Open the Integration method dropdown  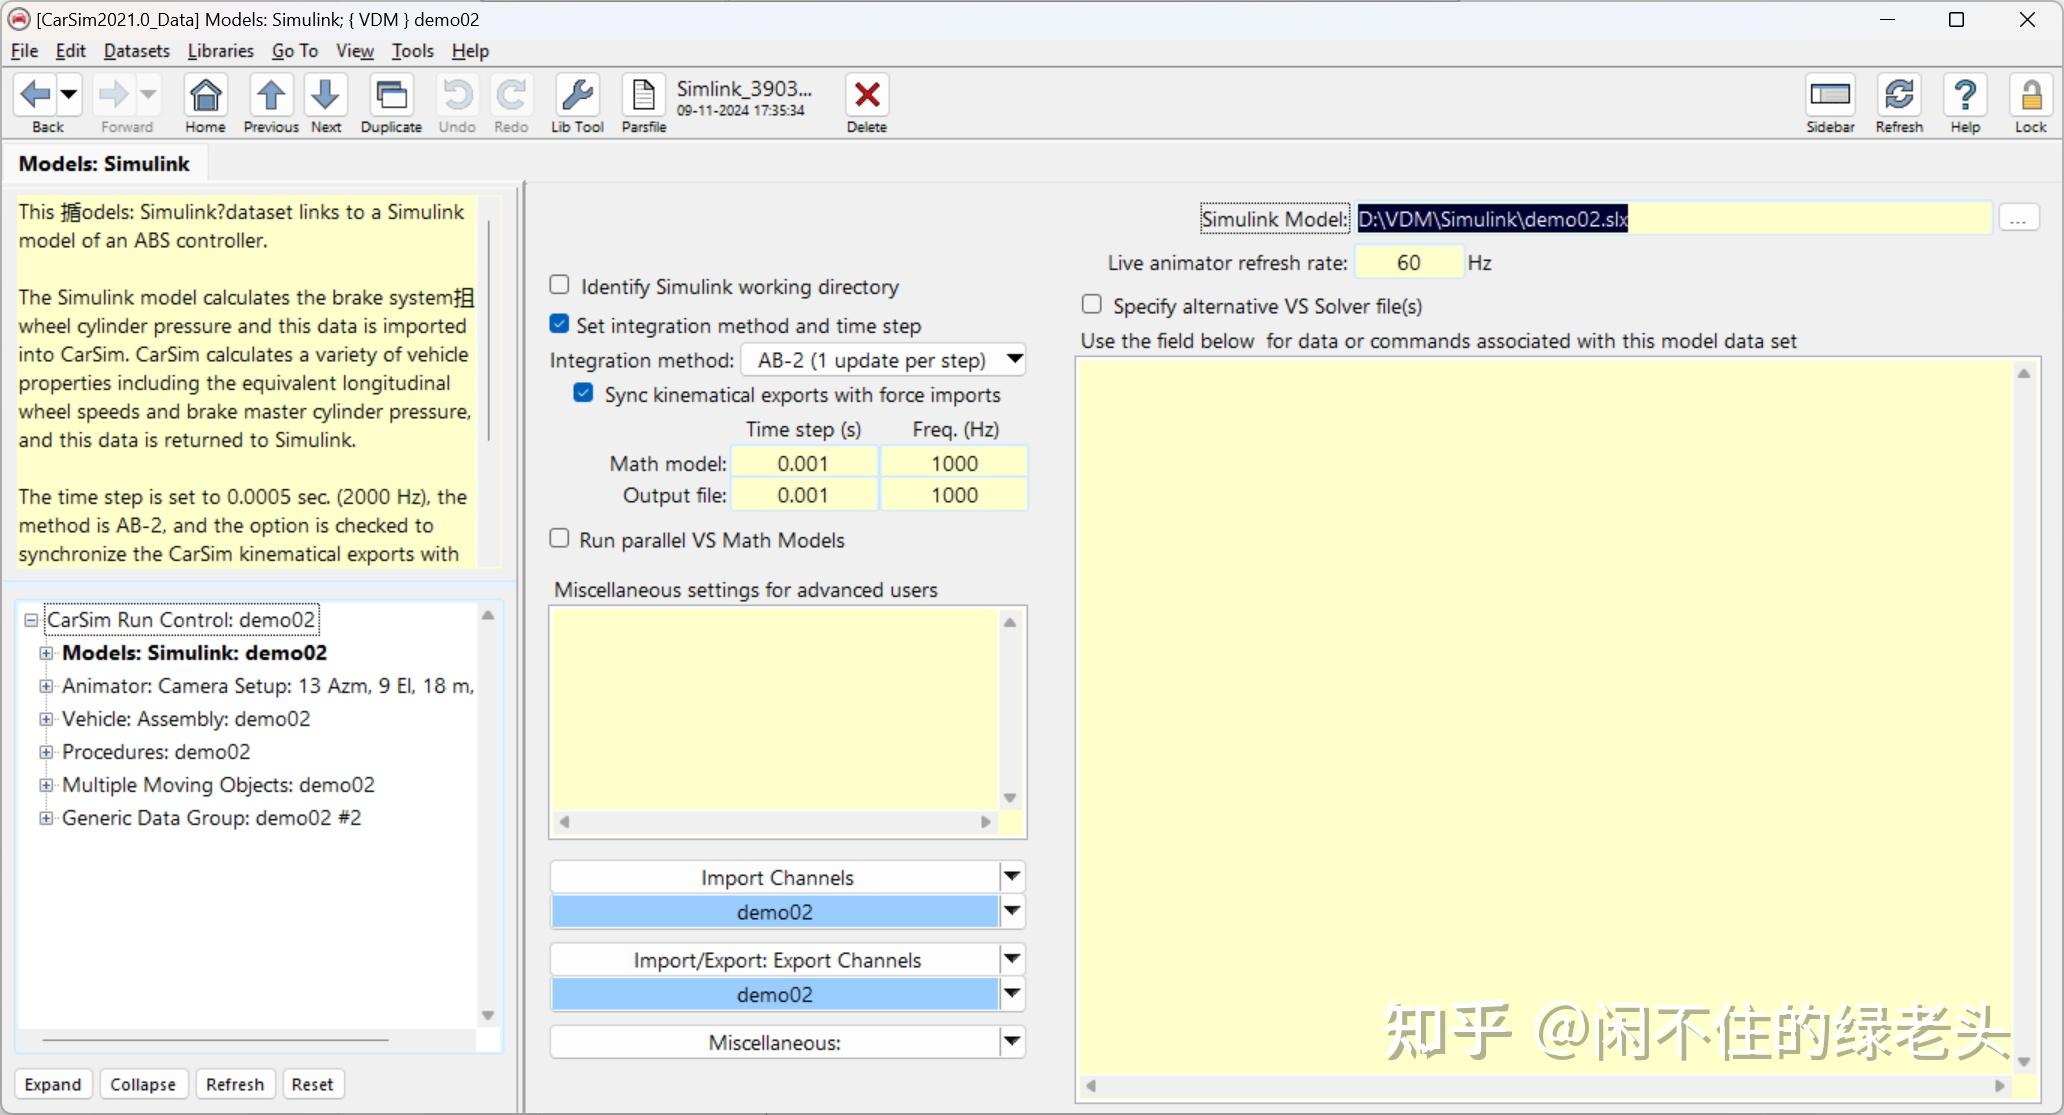1014,359
